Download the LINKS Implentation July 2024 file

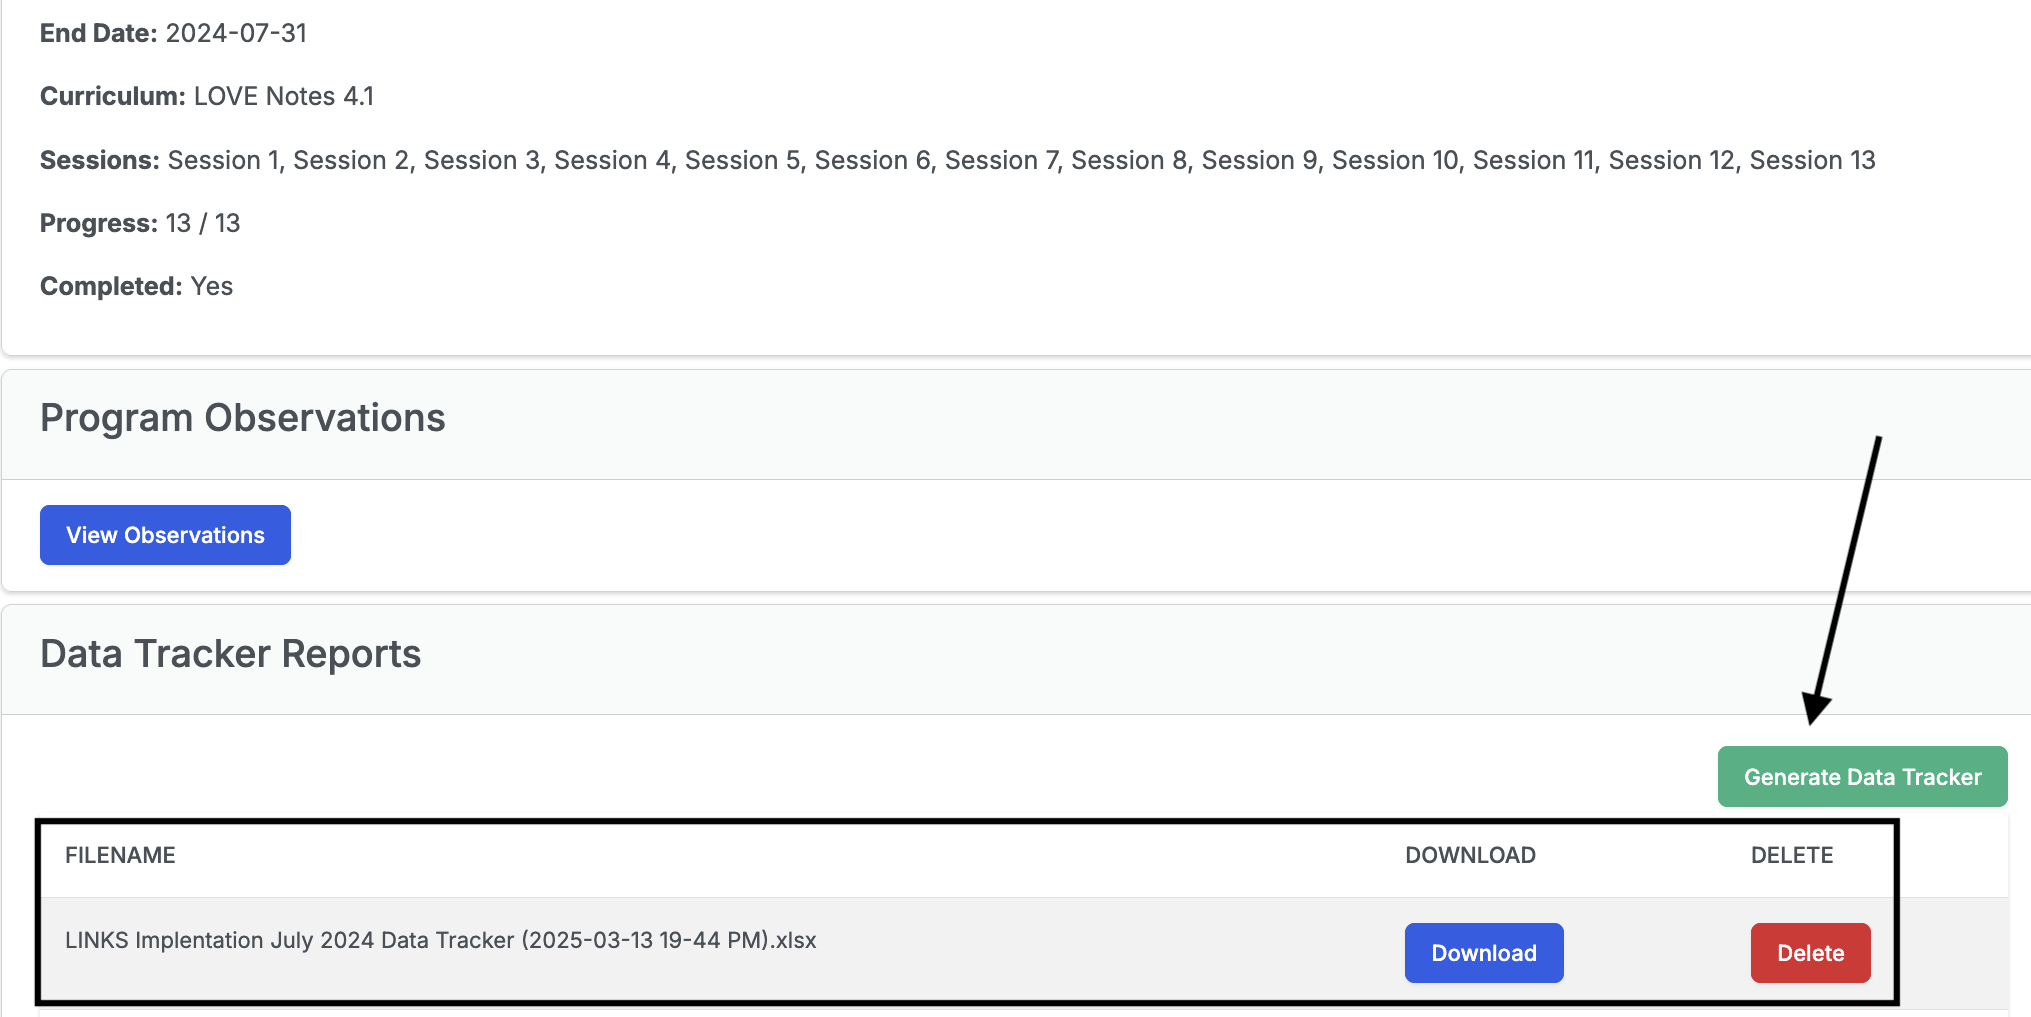pyautogui.click(x=1484, y=953)
